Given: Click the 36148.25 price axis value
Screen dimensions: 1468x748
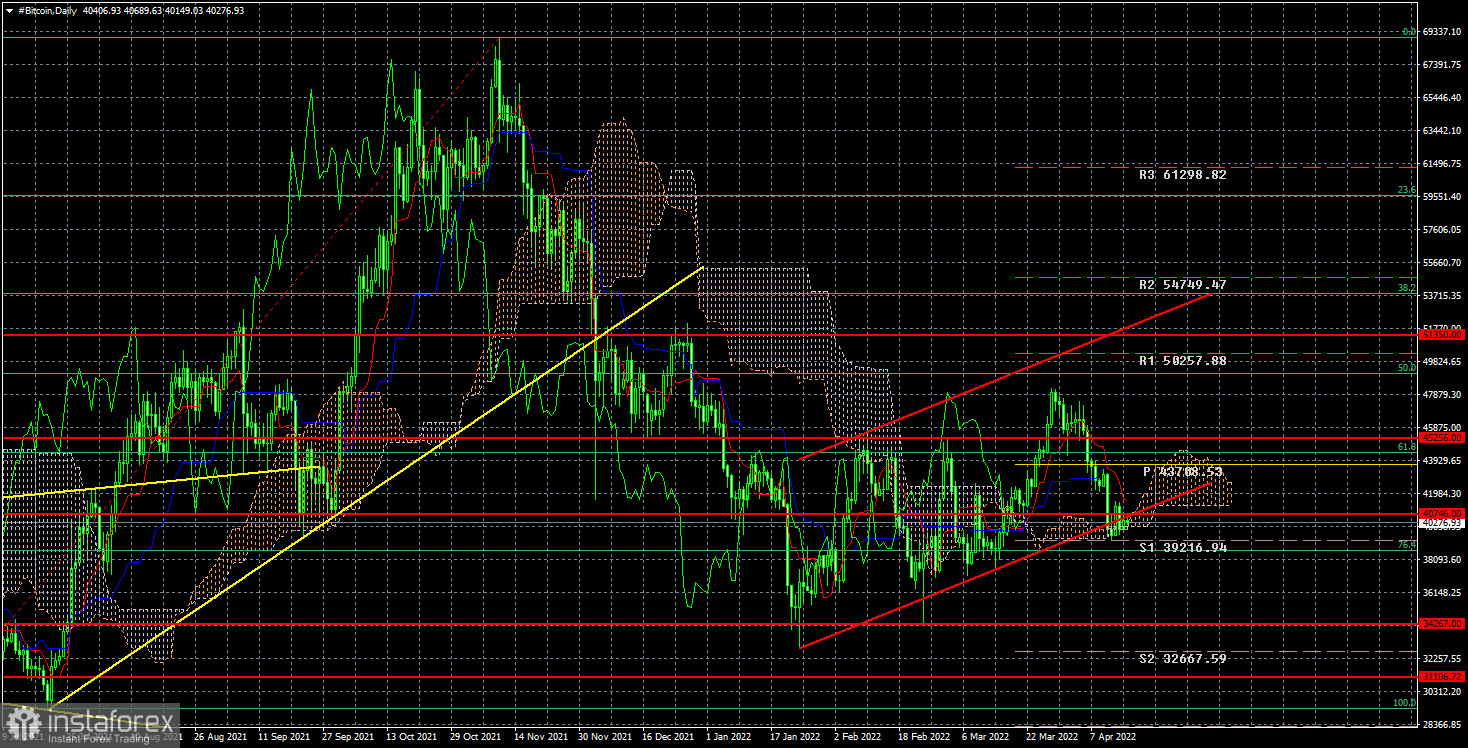Looking at the screenshot, I should pos(1443,592).
